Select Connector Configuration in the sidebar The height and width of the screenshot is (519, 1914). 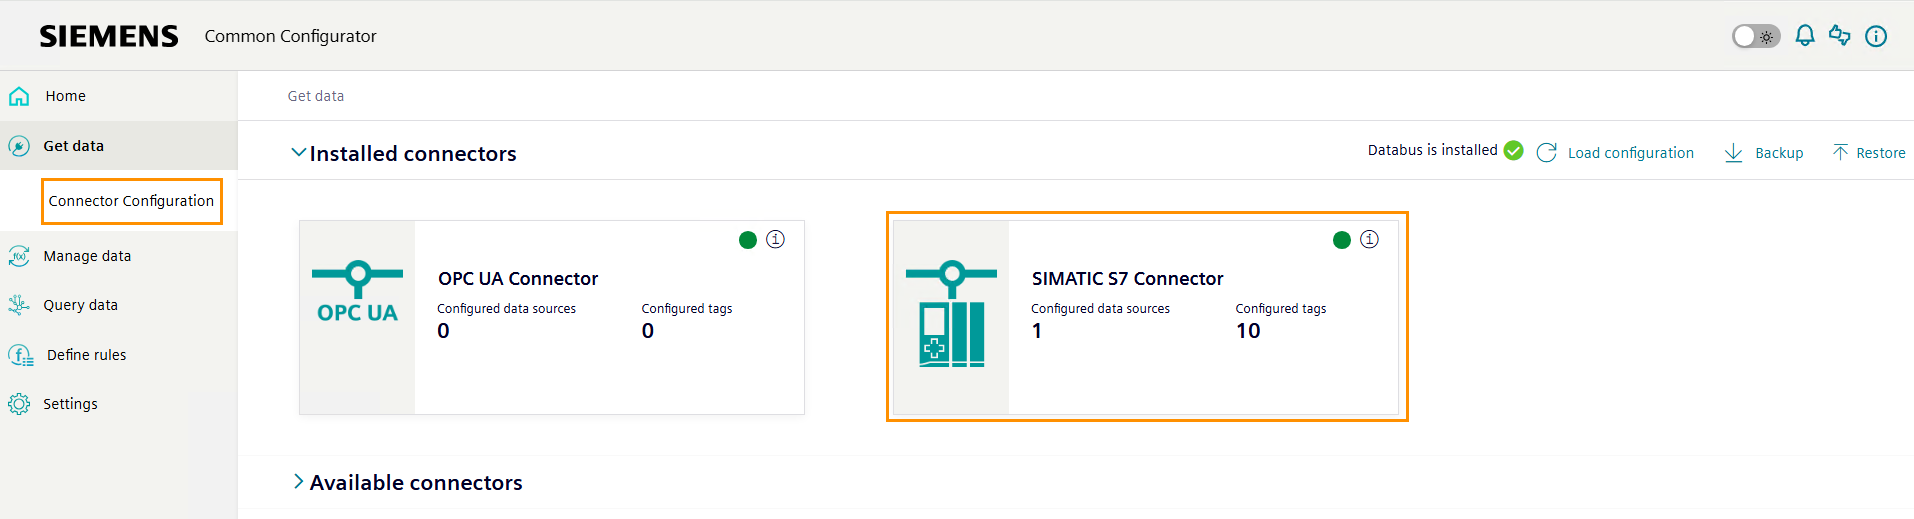131,201
